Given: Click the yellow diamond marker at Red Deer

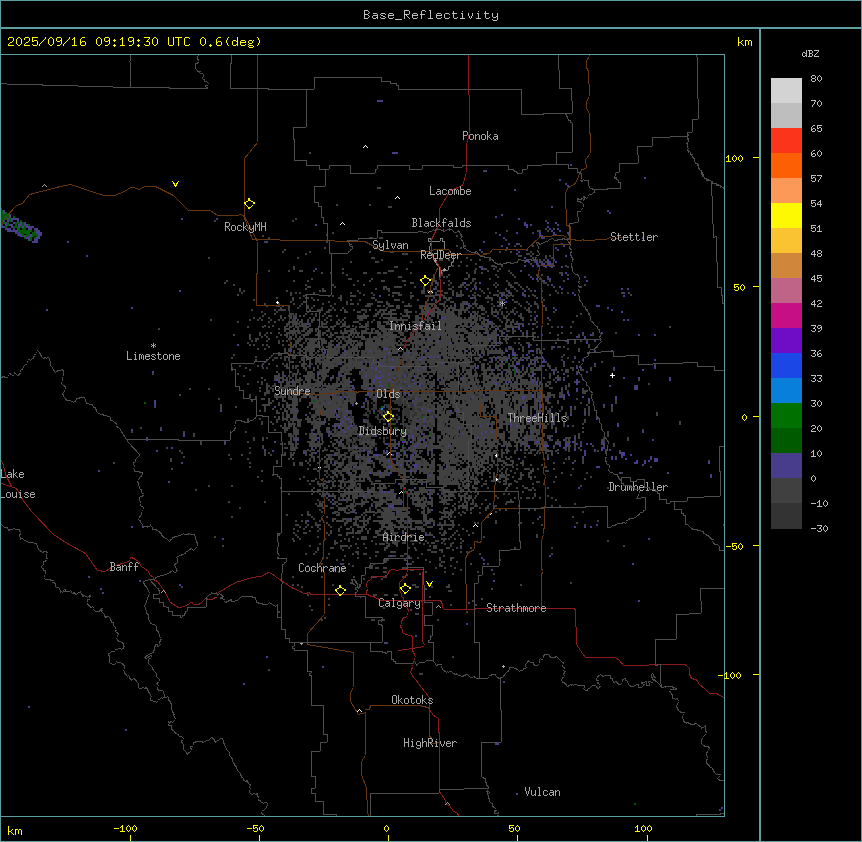Looking at the screenshot, I should point(425,281).
